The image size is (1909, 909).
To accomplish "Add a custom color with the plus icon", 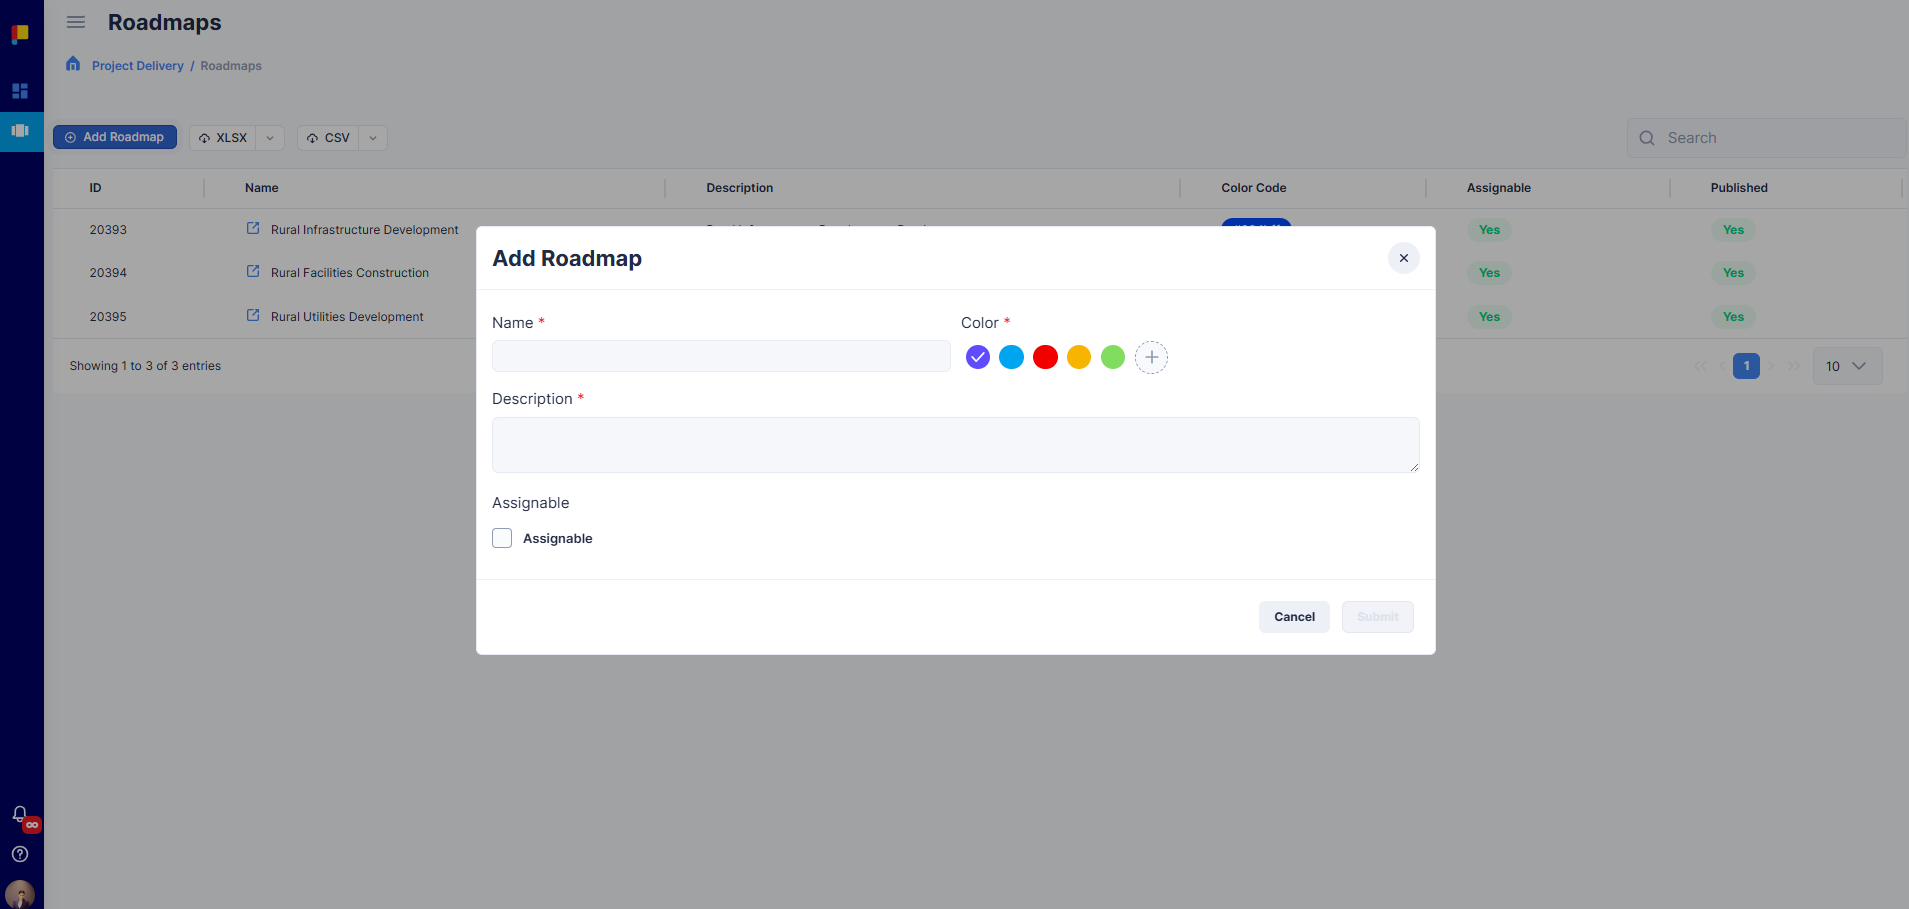I will tap(1151, 357).
